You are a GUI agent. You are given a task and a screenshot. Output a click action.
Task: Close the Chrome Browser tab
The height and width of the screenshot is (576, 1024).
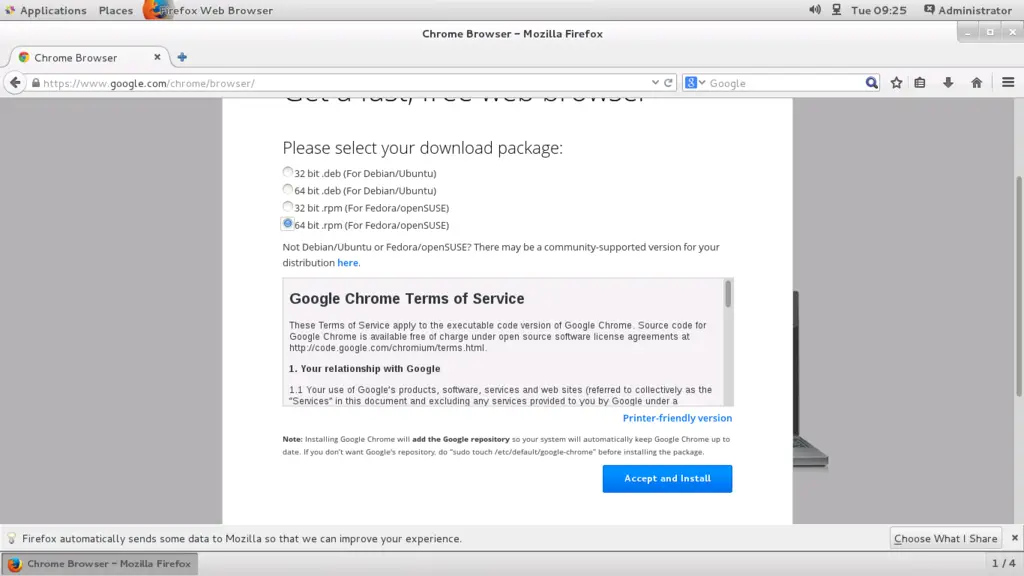pyautogui.click(x=157, y=57)
